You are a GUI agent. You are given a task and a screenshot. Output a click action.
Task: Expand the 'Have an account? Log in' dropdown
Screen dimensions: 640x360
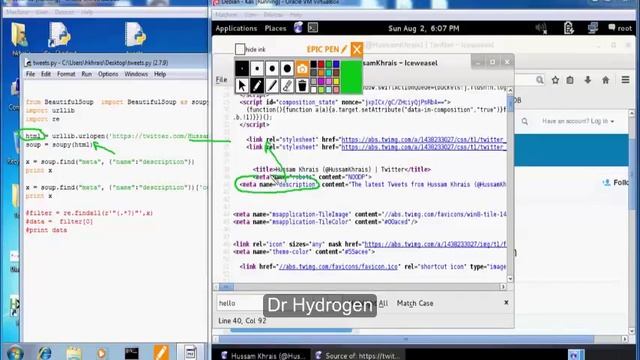tap(578, 121)
